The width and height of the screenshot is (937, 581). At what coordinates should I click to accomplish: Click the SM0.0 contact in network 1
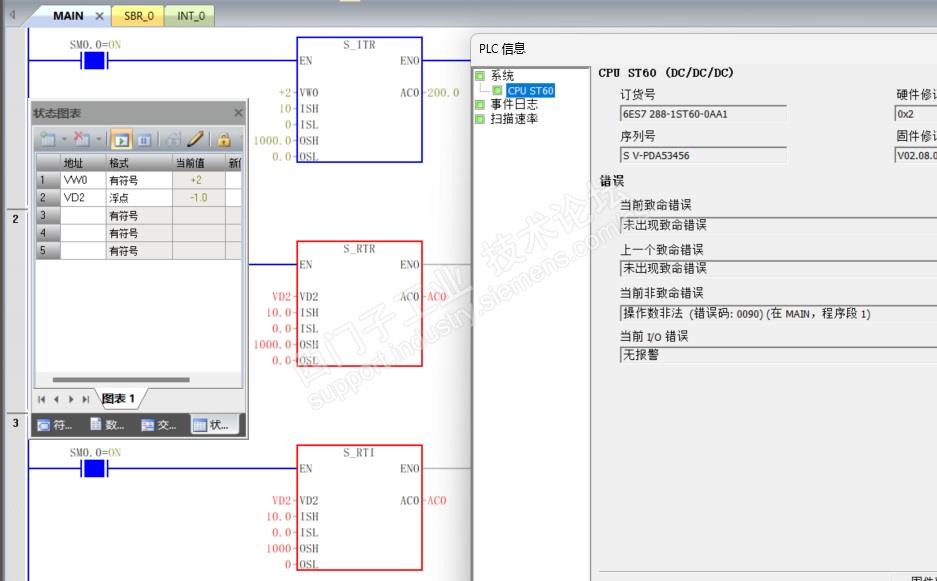94,60
